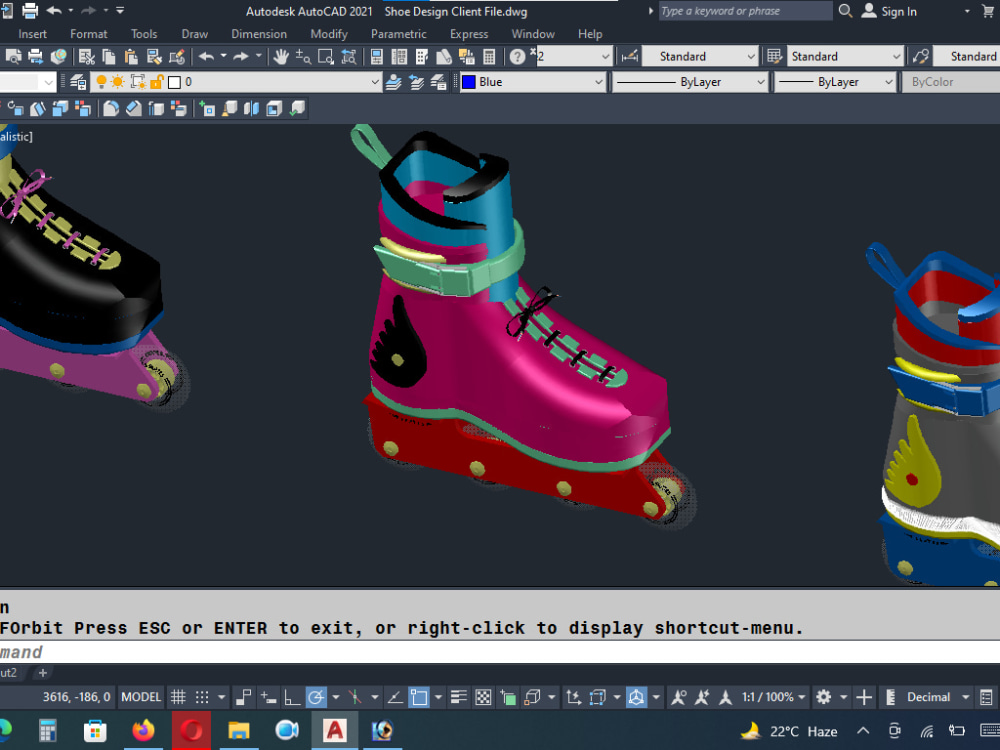Toggle the padlock to lock layer 0
Viewport: 1000px width, 750px height.
tap(155, 81)
